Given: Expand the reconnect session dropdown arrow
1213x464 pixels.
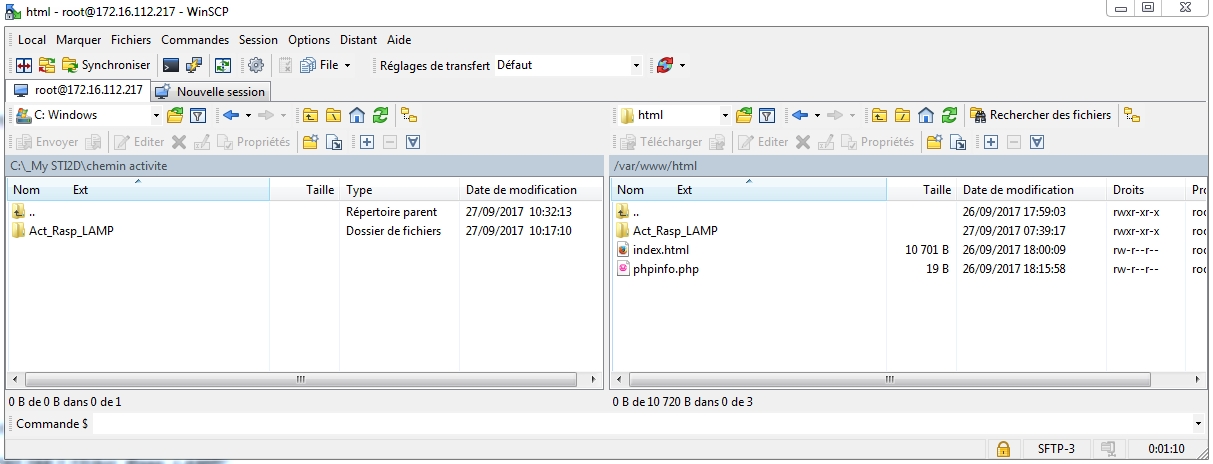Looking at the screenshot, I should 682,65.
